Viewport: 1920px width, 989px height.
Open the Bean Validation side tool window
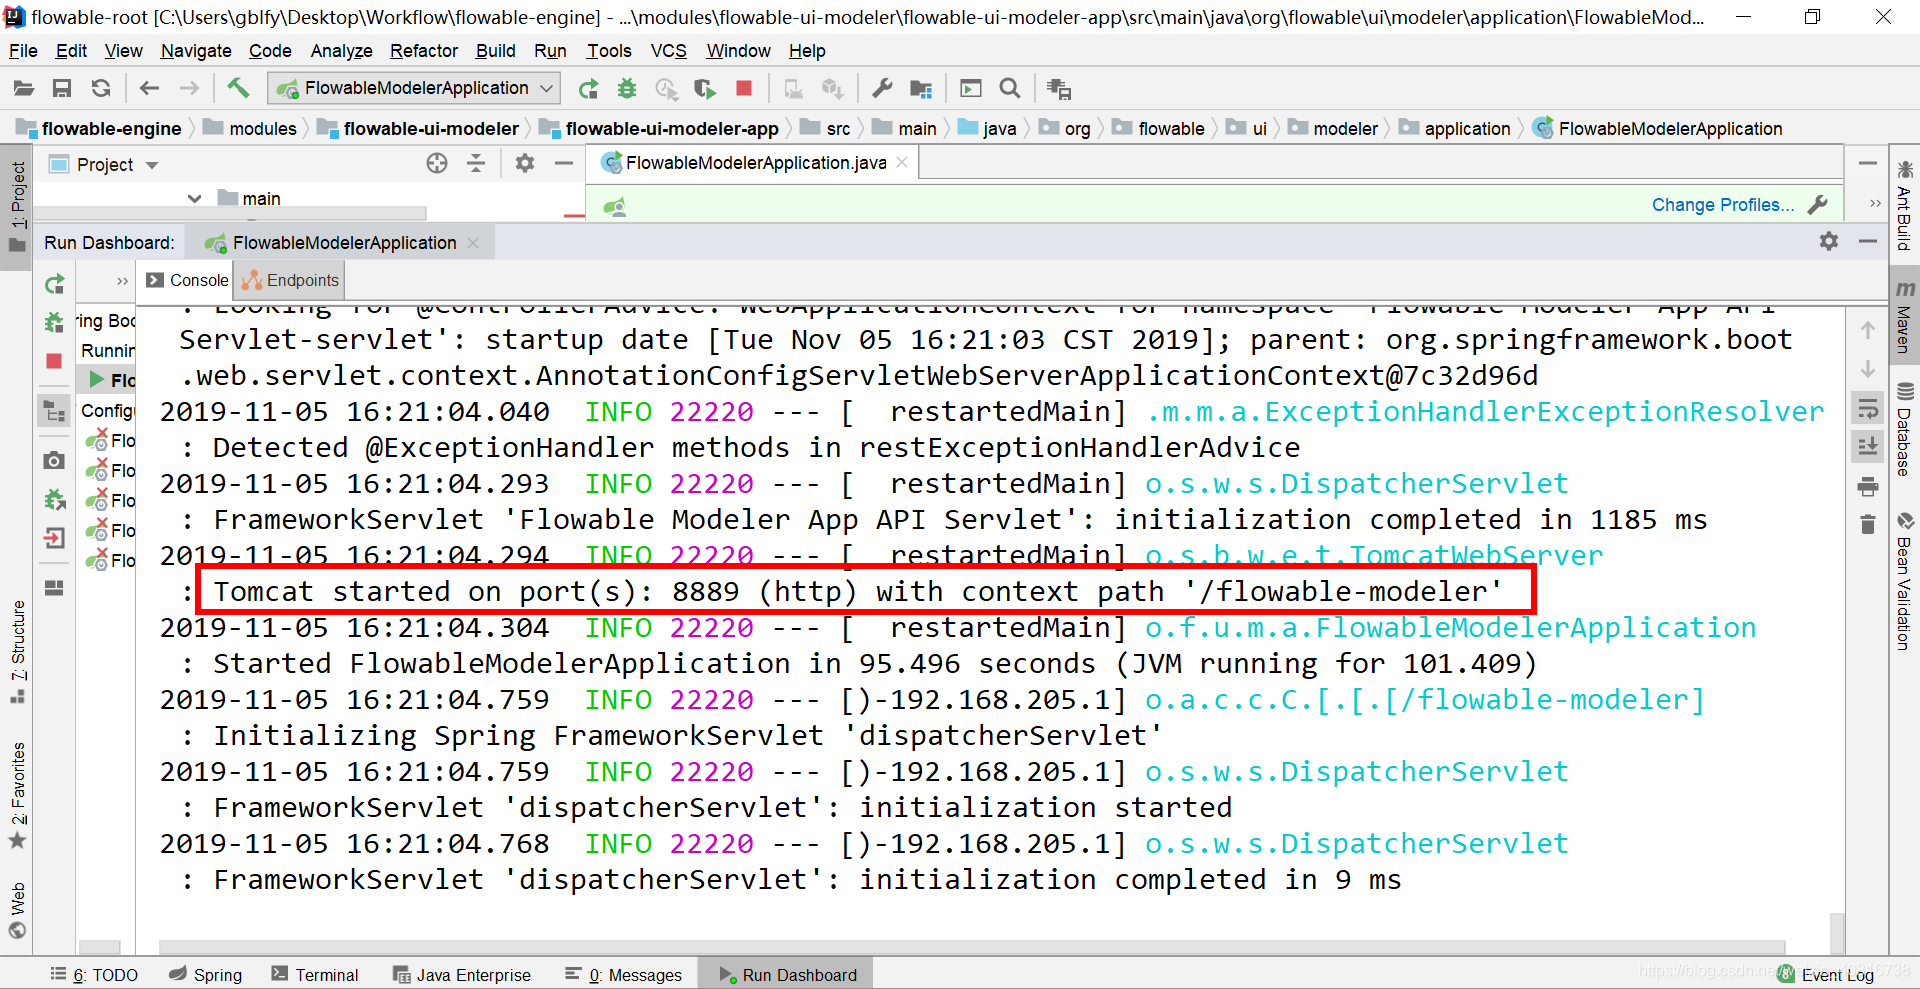[1904, 582]
